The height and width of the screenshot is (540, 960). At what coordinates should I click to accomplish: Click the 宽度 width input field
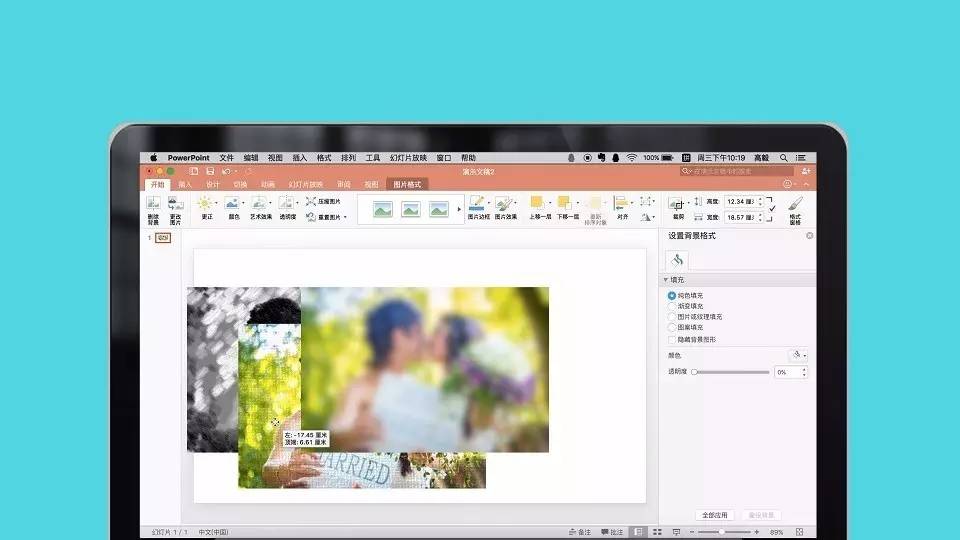pos(744,217)
